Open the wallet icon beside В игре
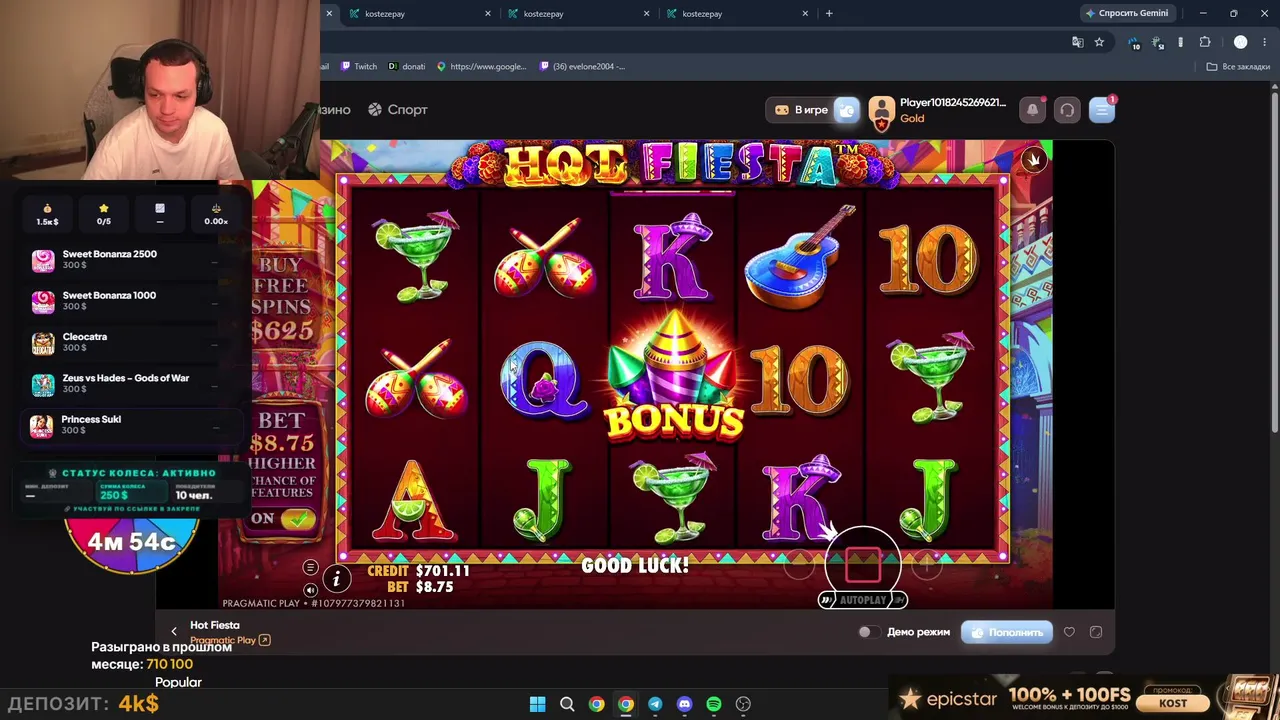Image resolution: width=1280 pixels, height=720 pixels. [846, 110]
